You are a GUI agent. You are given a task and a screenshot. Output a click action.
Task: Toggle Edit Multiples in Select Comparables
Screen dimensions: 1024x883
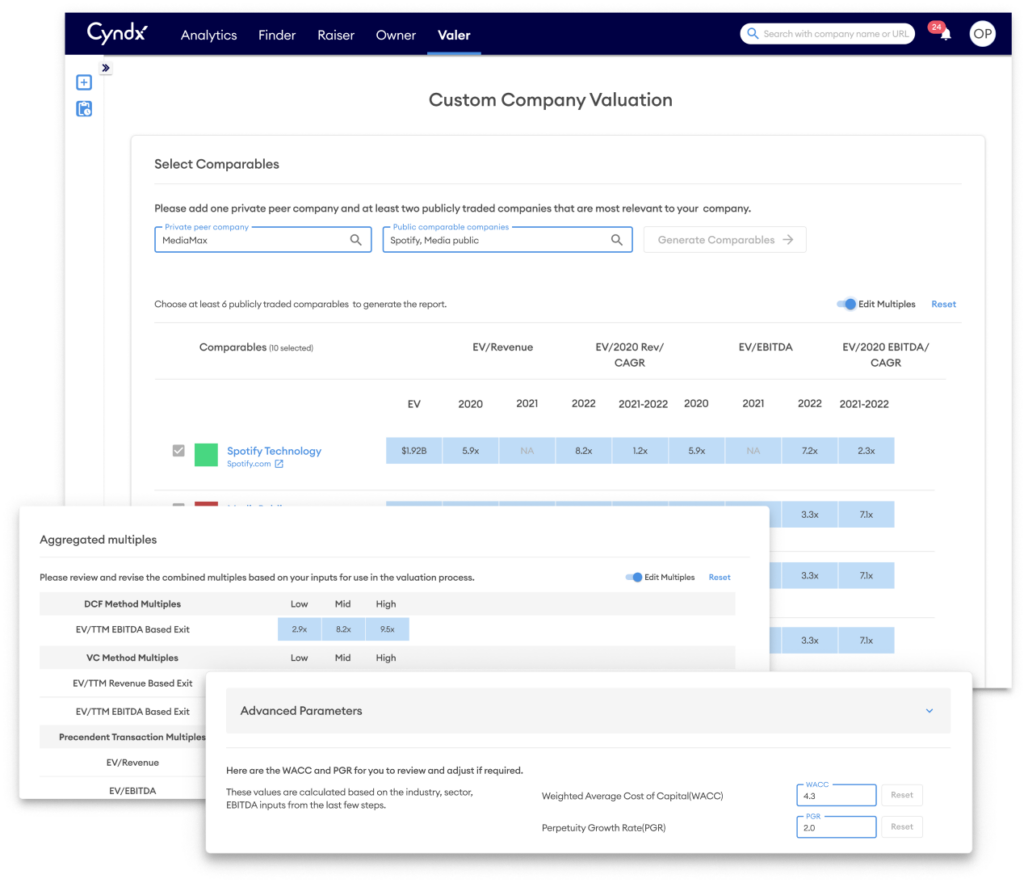[x=847, y=304]
